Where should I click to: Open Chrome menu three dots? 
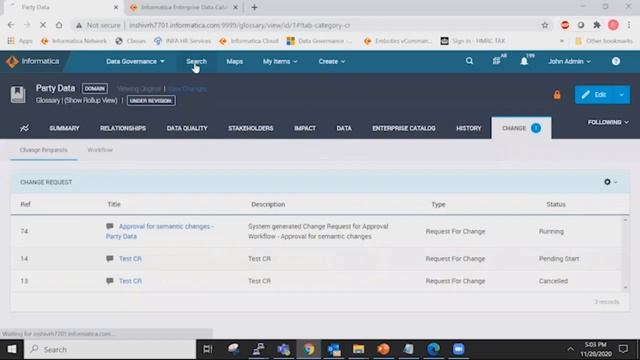click(629, 25)
